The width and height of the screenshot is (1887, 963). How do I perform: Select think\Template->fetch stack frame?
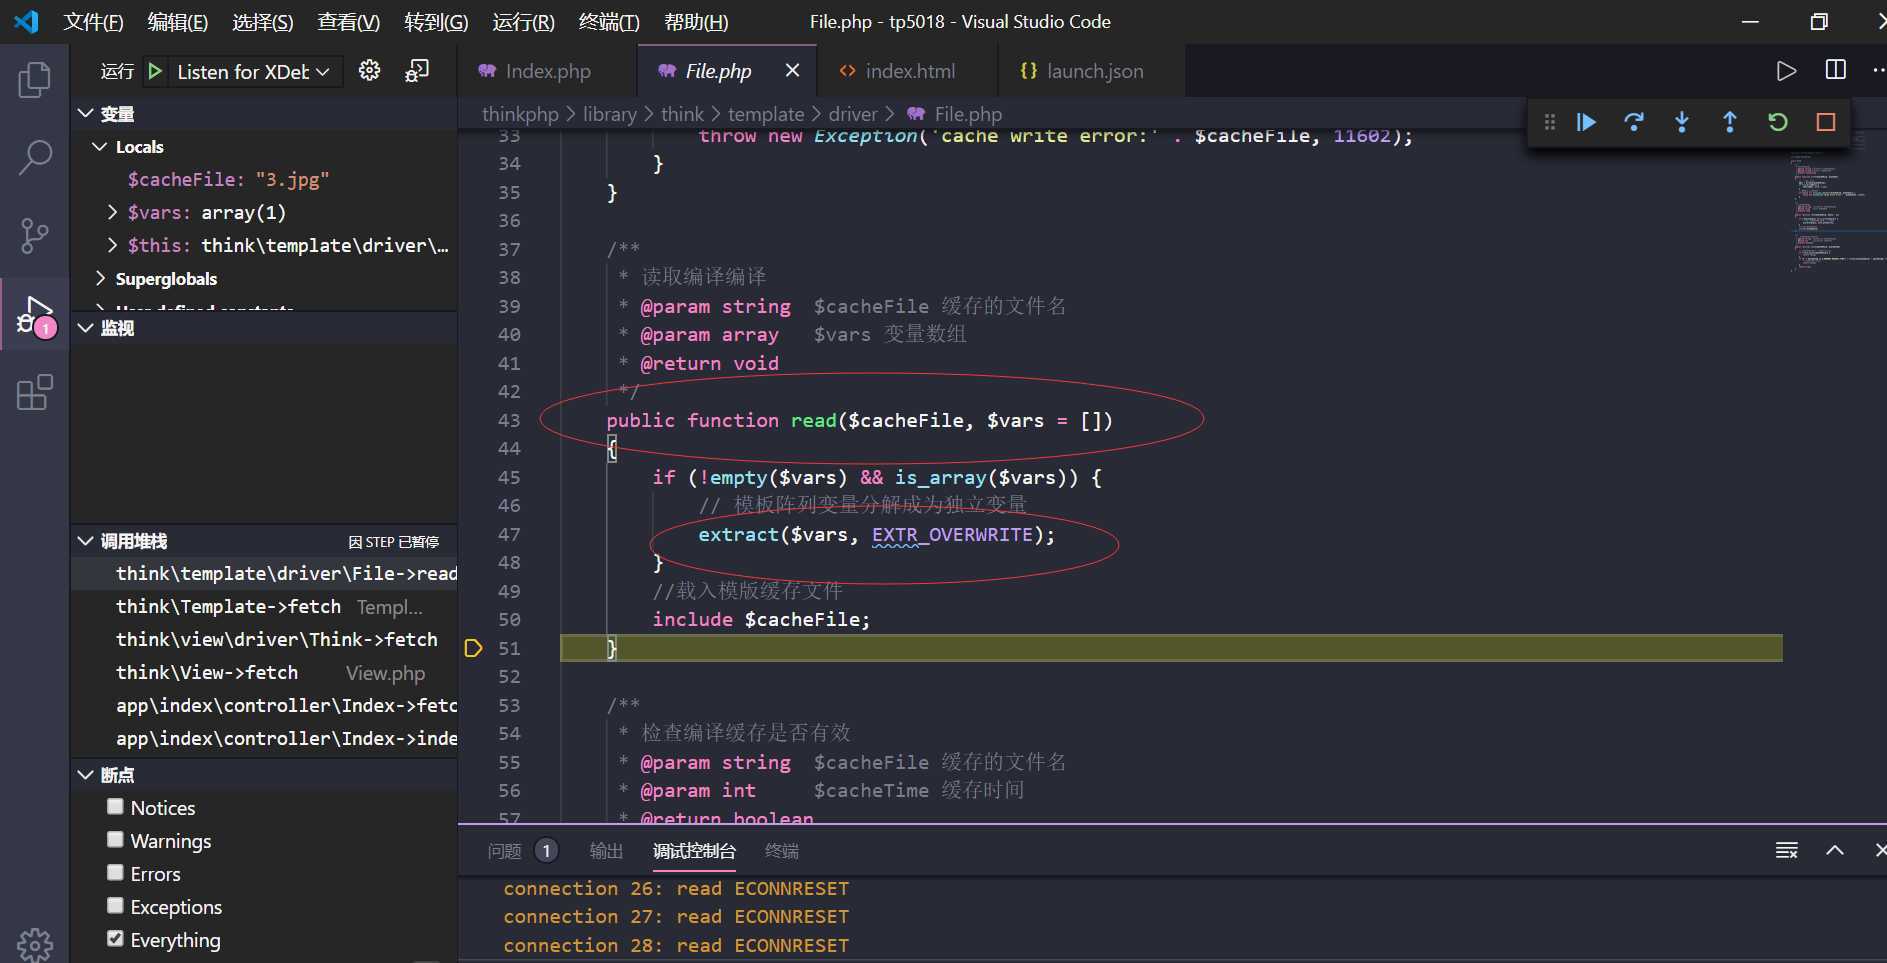(x=264, y=606)
